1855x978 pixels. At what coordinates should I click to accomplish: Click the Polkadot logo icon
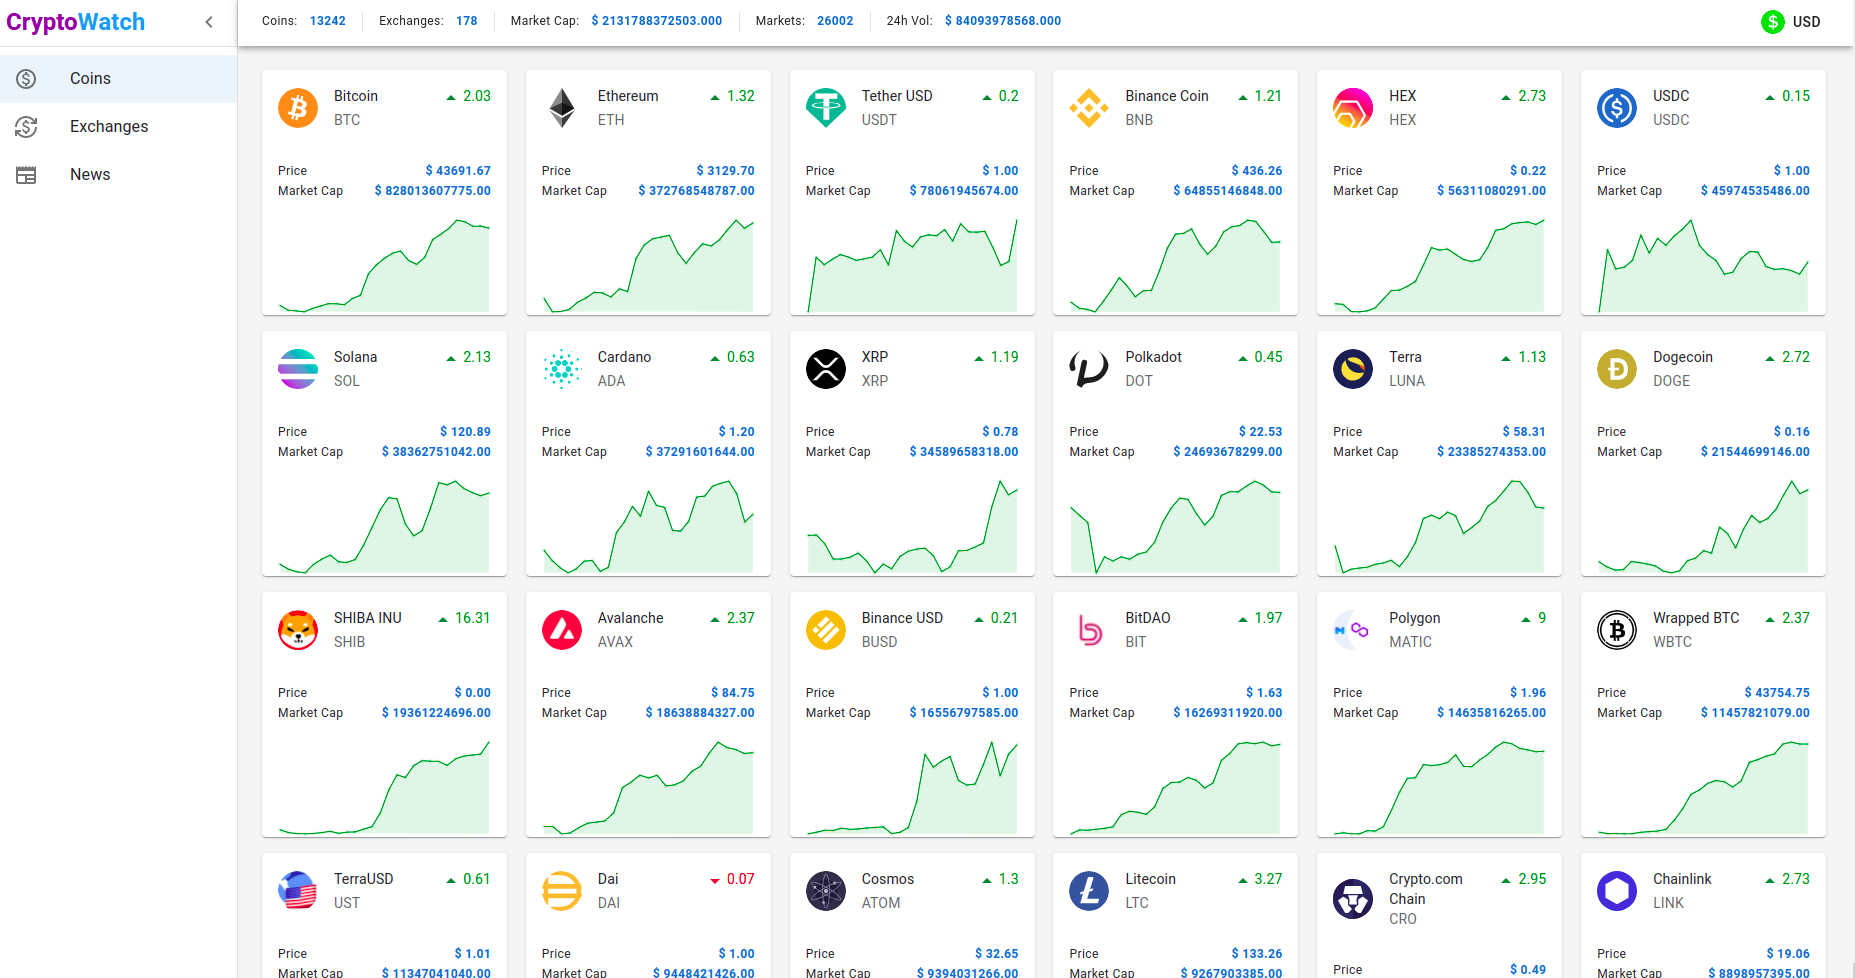[1089, 369]
